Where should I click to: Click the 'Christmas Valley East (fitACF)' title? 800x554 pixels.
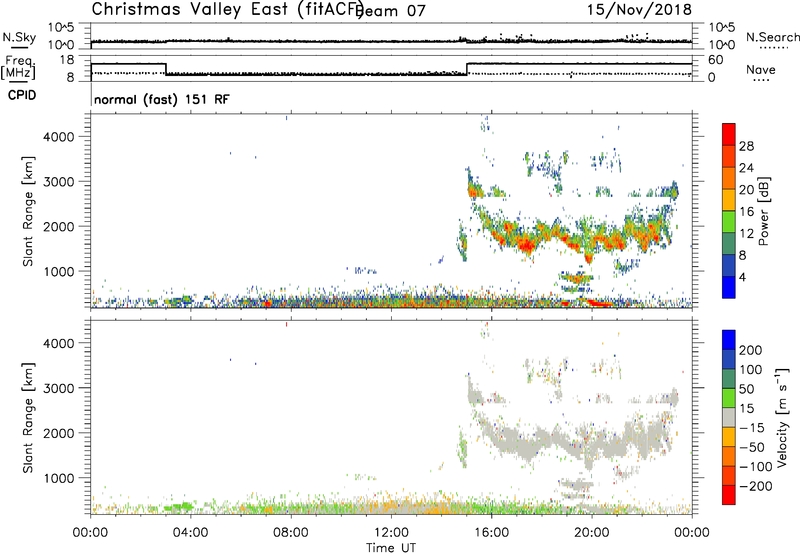(x=227, y=9)
